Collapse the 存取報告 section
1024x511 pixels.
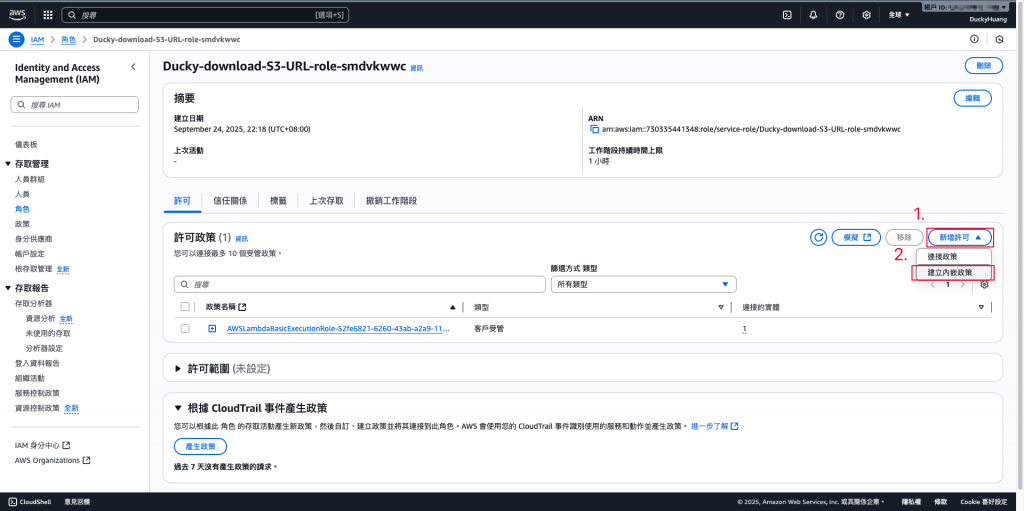[x=8, y=288]
